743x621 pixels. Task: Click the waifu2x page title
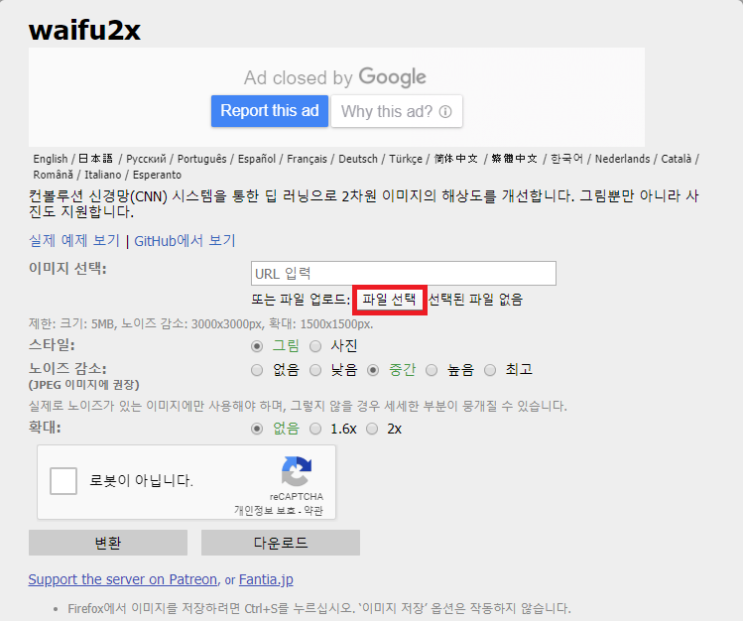(x=85, y=30)
